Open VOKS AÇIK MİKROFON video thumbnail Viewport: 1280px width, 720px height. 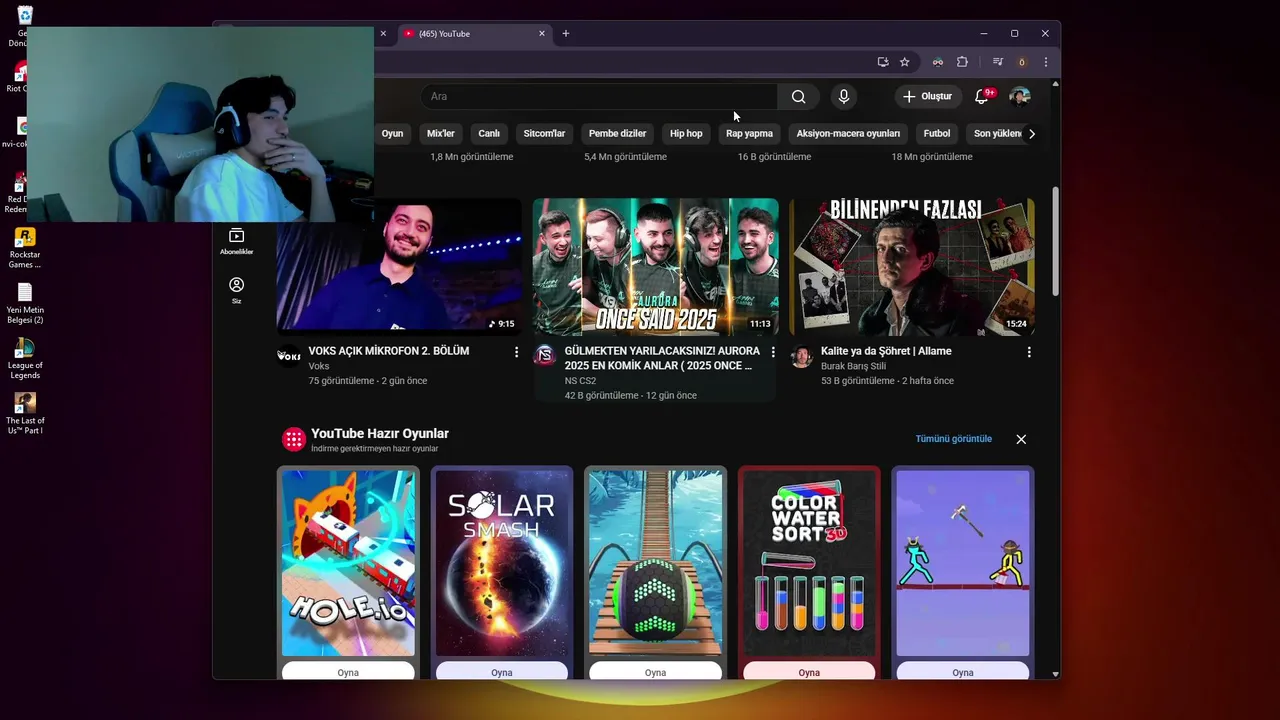pos(399,266)
